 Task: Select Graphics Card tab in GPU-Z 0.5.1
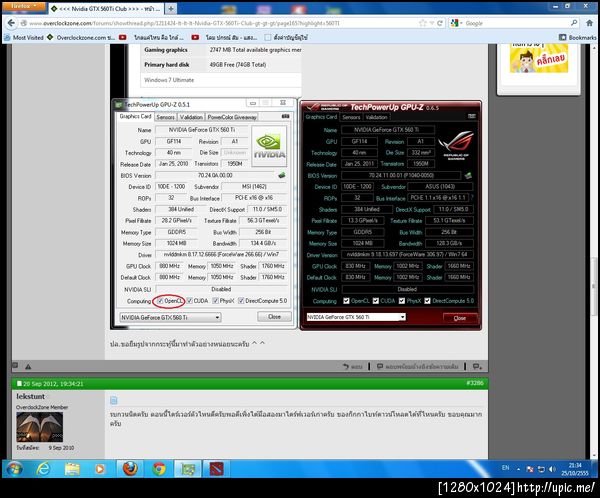tap(135, 116)
